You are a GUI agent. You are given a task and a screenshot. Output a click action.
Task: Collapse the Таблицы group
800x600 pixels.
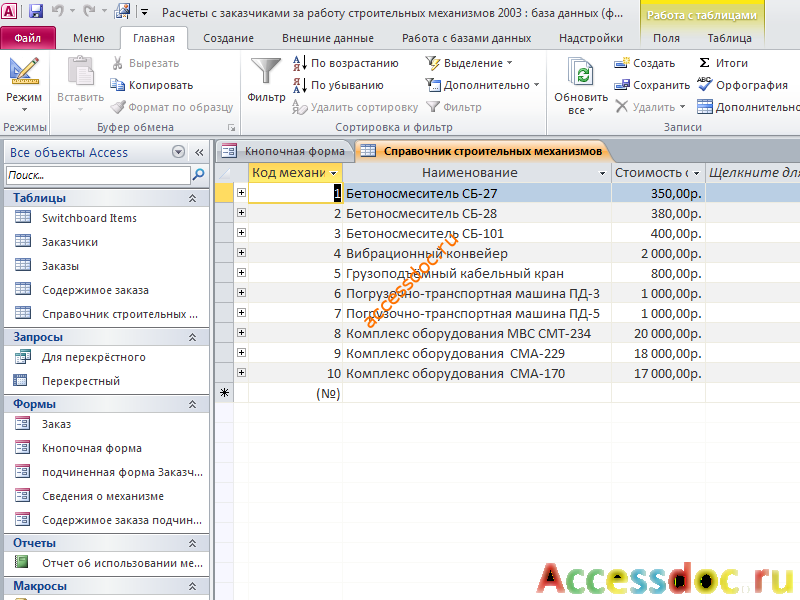click(192, 198)
